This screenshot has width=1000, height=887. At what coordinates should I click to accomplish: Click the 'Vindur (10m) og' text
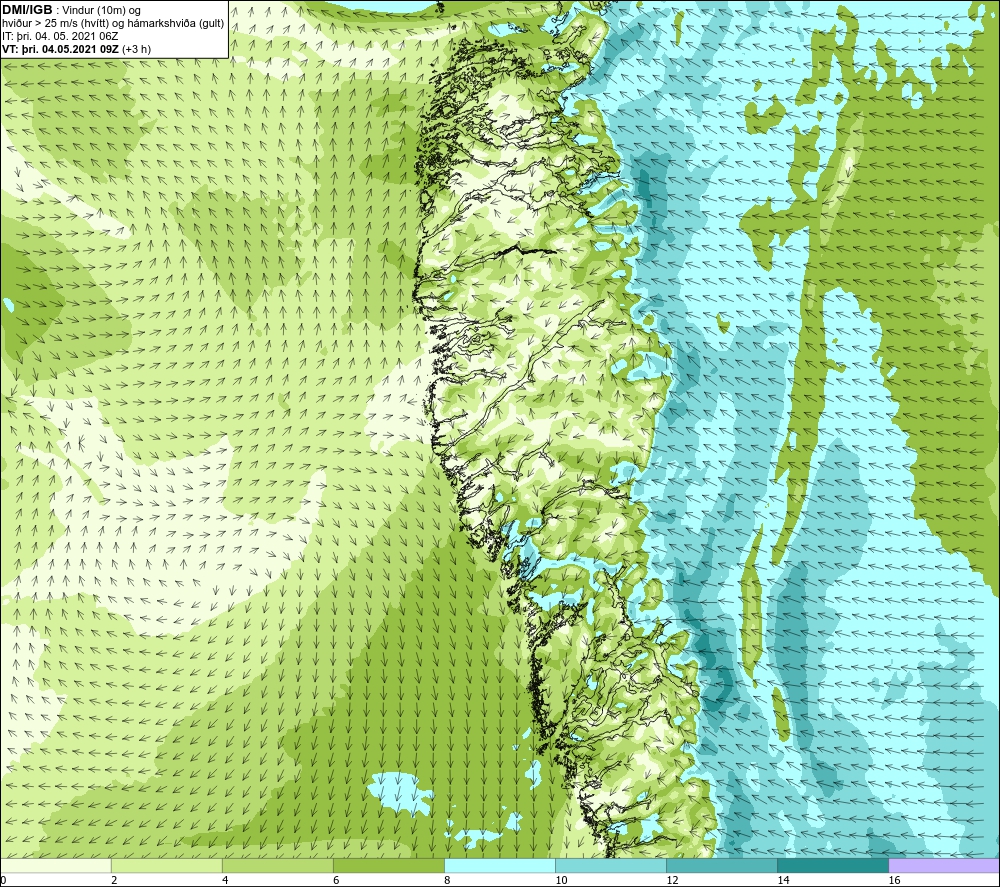(103, 11)
